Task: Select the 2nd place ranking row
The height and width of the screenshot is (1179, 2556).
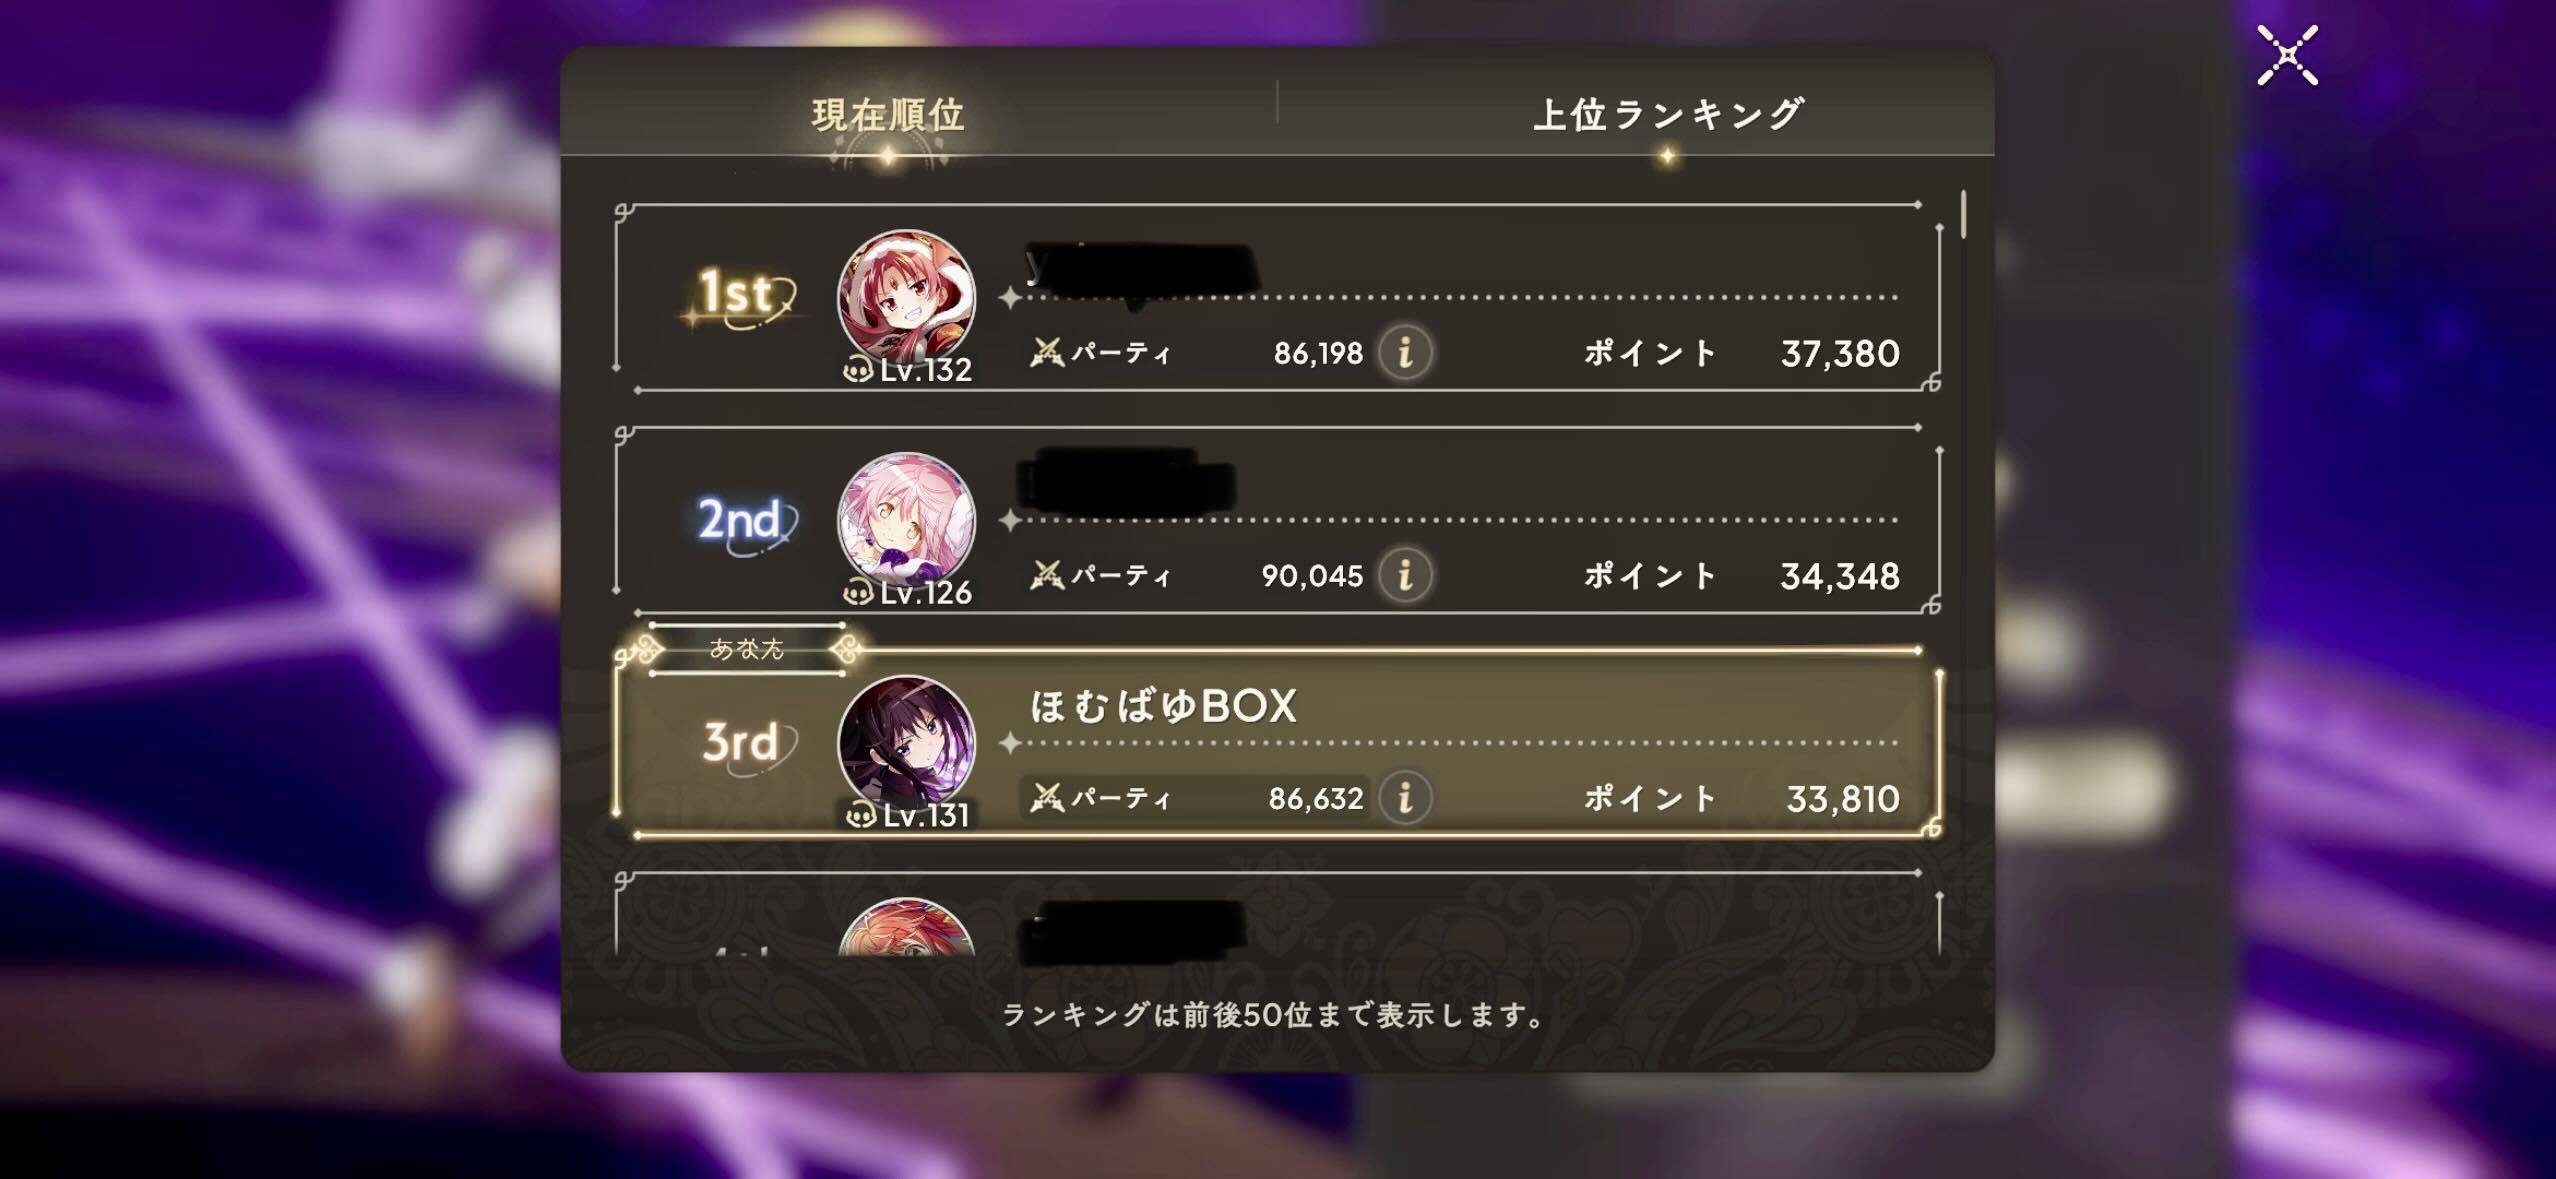Action: [x=1277, y=521]
